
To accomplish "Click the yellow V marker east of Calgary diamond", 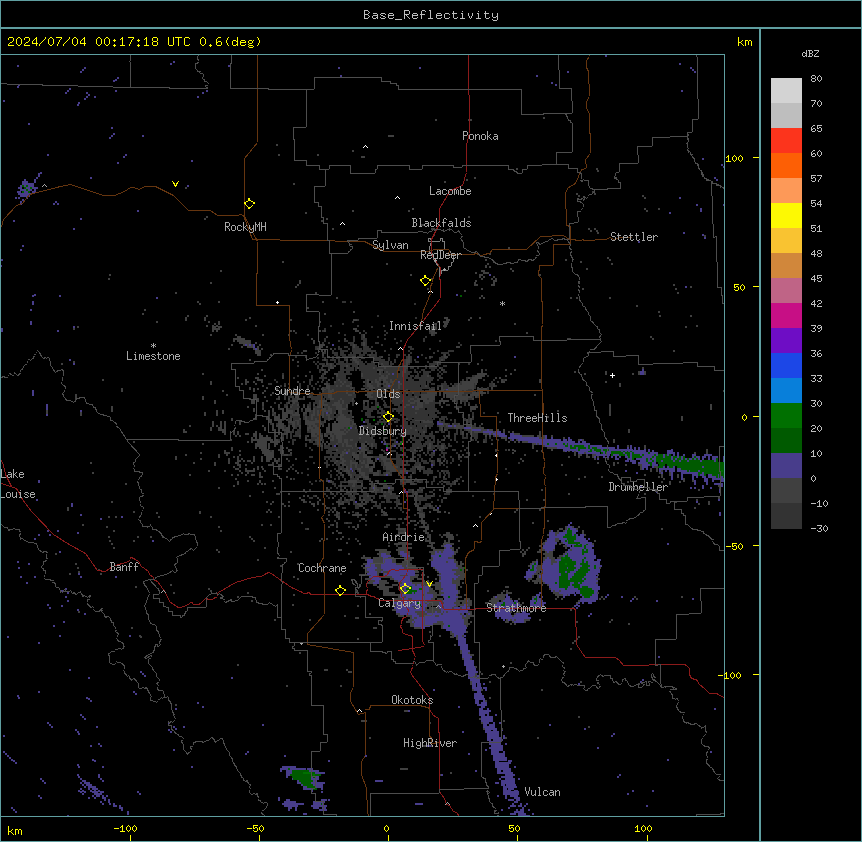I will [x=429, y=584].
